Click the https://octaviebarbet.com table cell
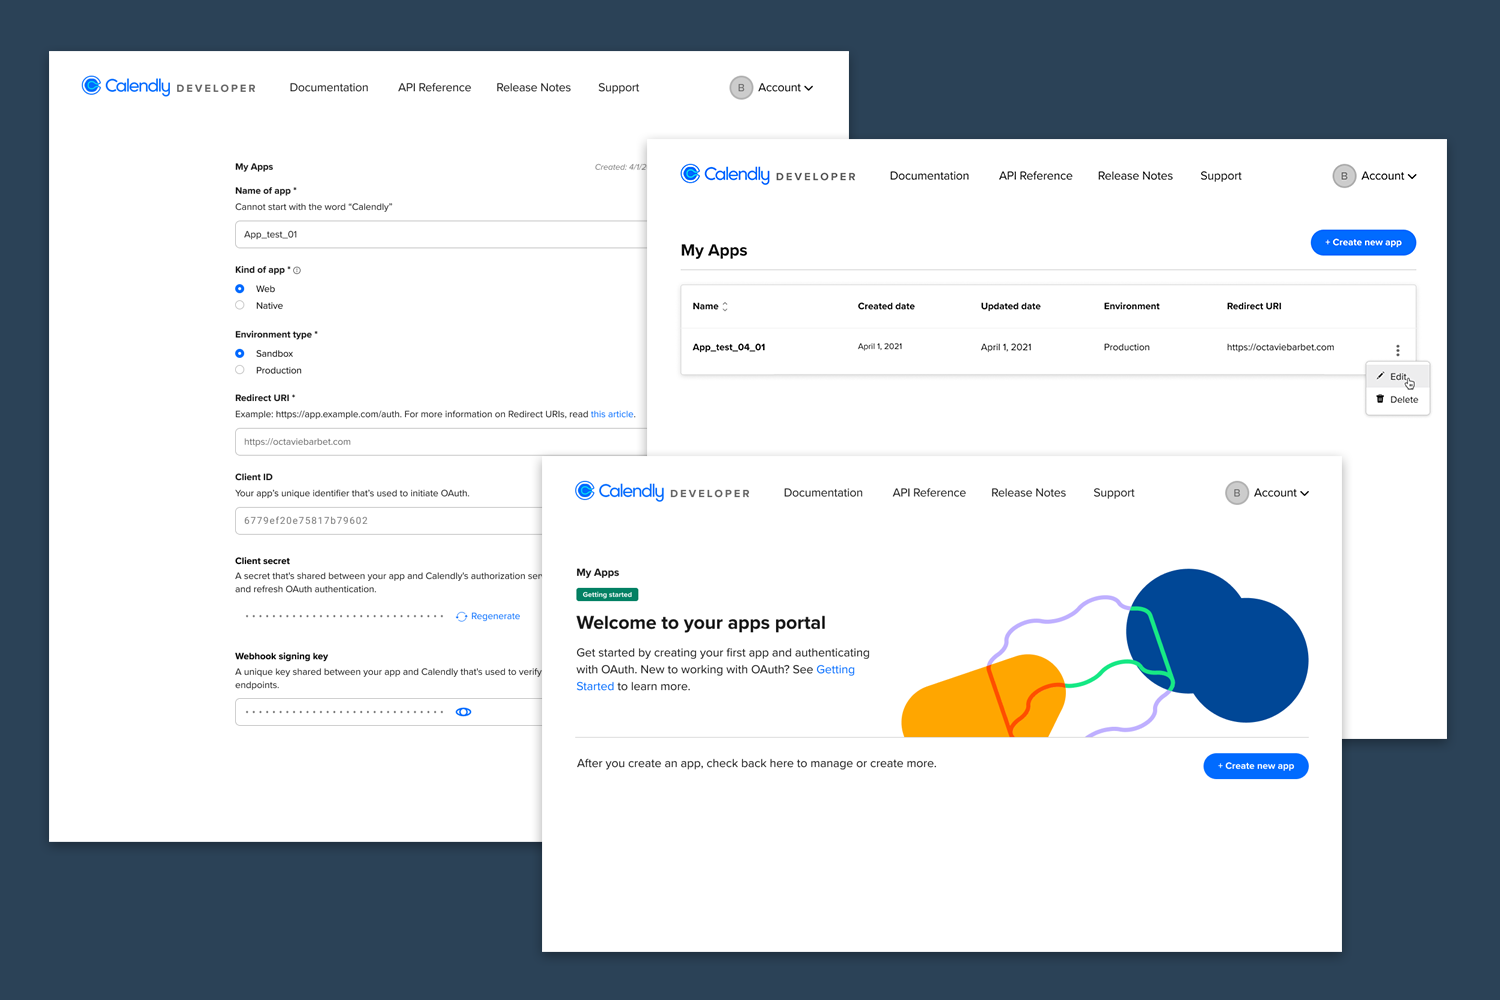 [x=1280, y=348]
